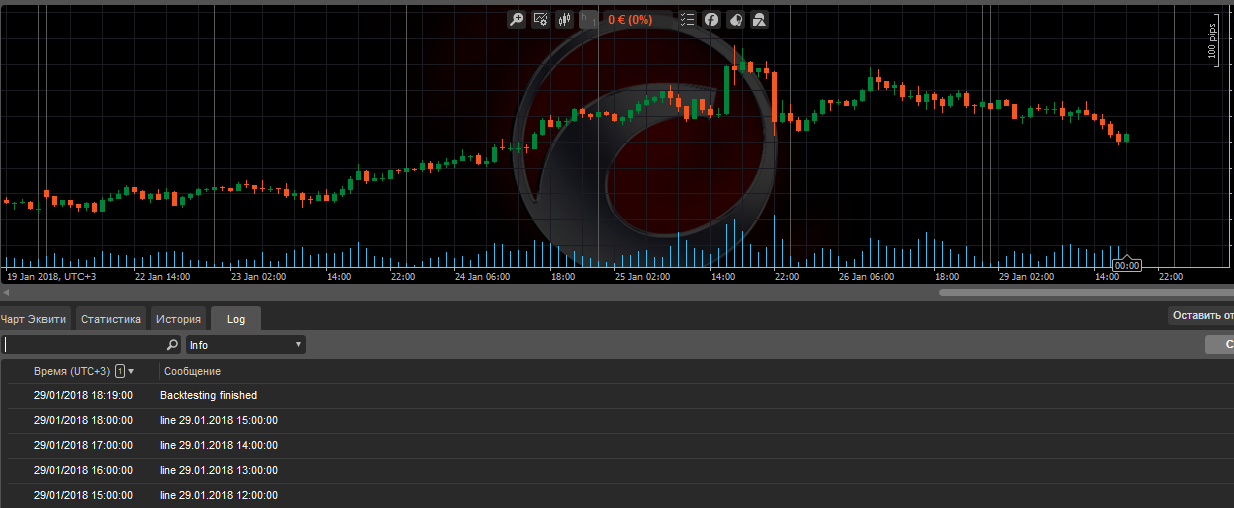Click timestamp 29/01/2018 17:00:00

click(x=83, y=445)
